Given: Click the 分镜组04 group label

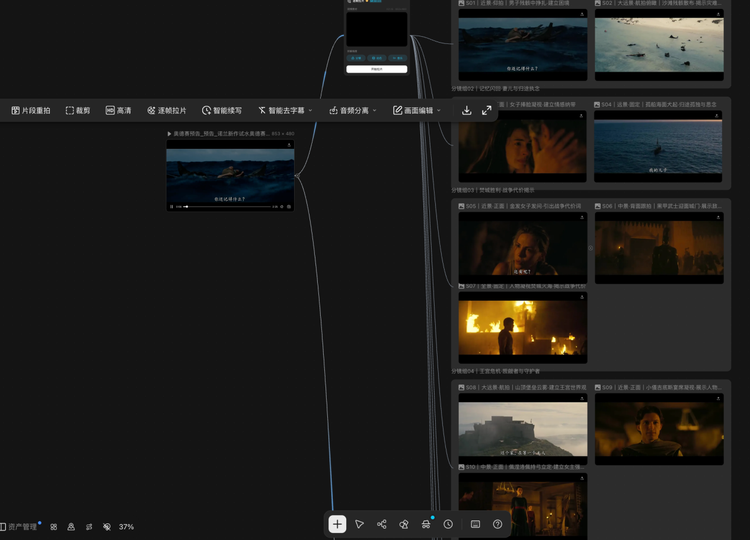Looking at the screenshot, I should (496, 371).
